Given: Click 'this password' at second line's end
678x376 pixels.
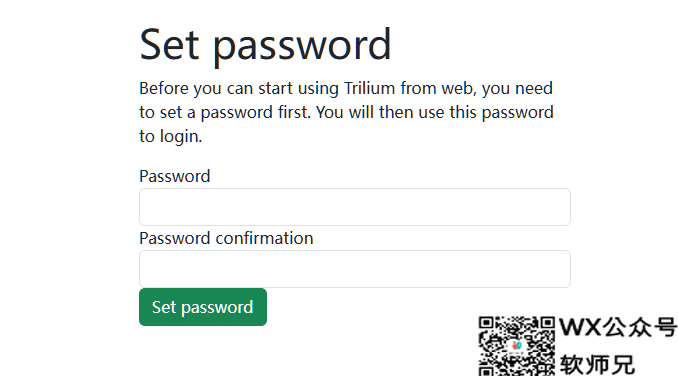Looking at the screenshot, I should point(502,113).
